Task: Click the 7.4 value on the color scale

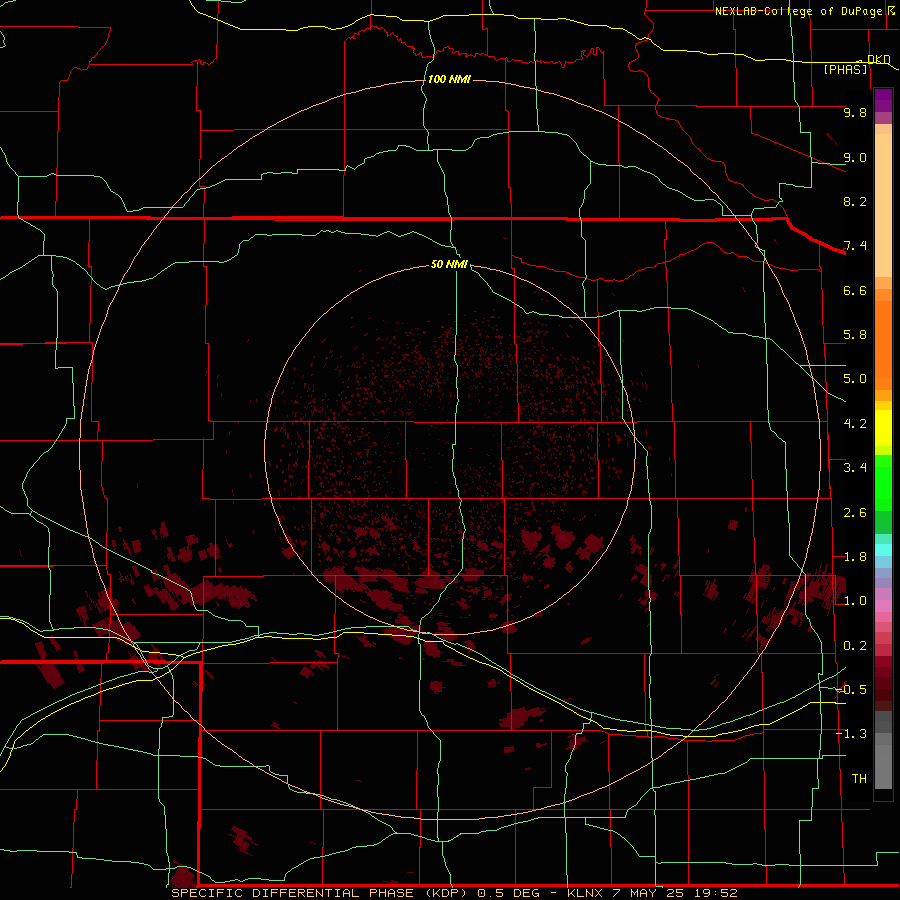Action: click(855, 246)
